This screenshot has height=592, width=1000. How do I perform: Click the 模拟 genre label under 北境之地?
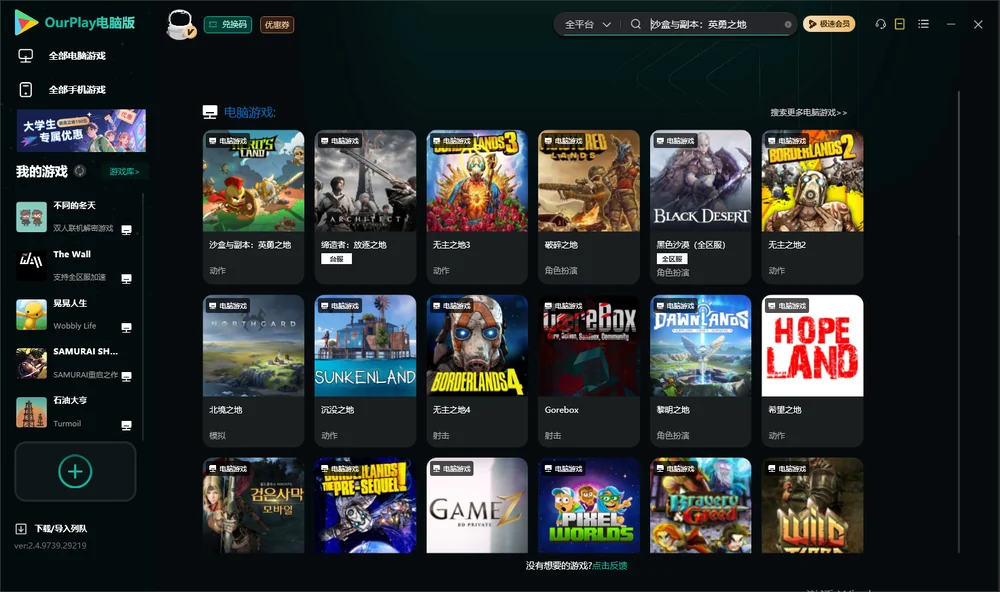[x=217, y=435]
